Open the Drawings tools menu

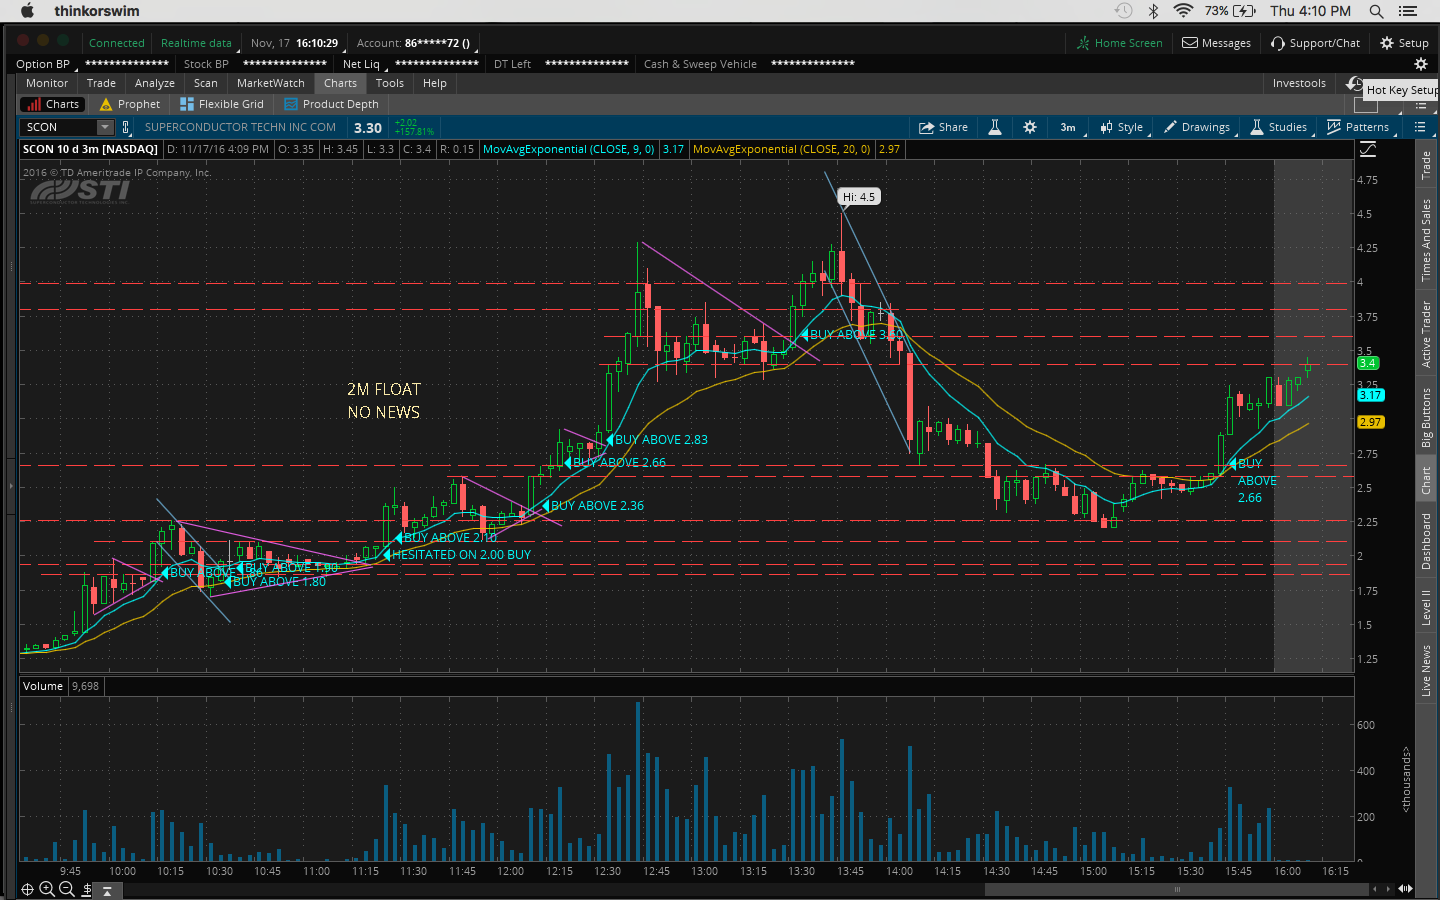pyautogui.click(x=1196, y=127)
